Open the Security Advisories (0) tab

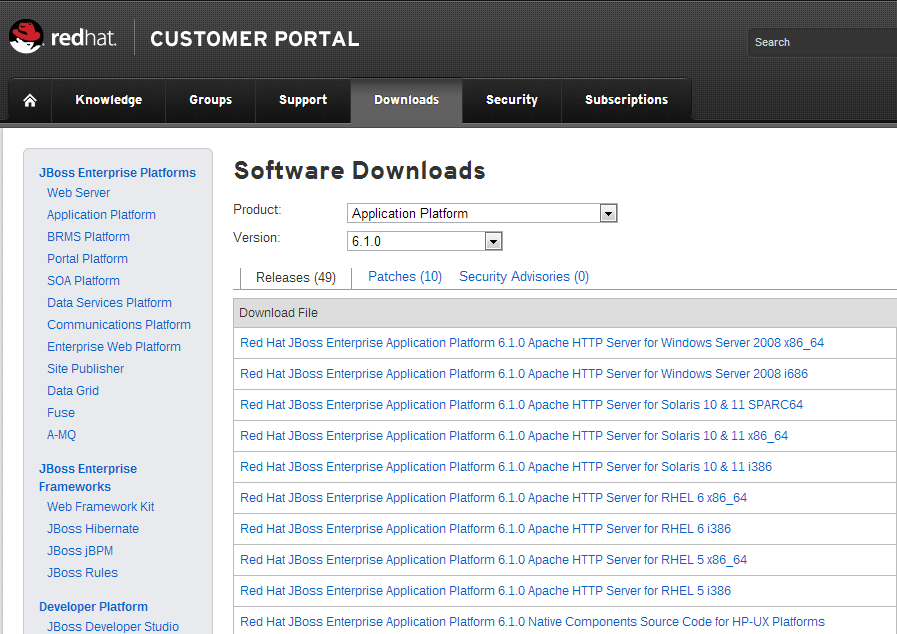tap(524, 277)
